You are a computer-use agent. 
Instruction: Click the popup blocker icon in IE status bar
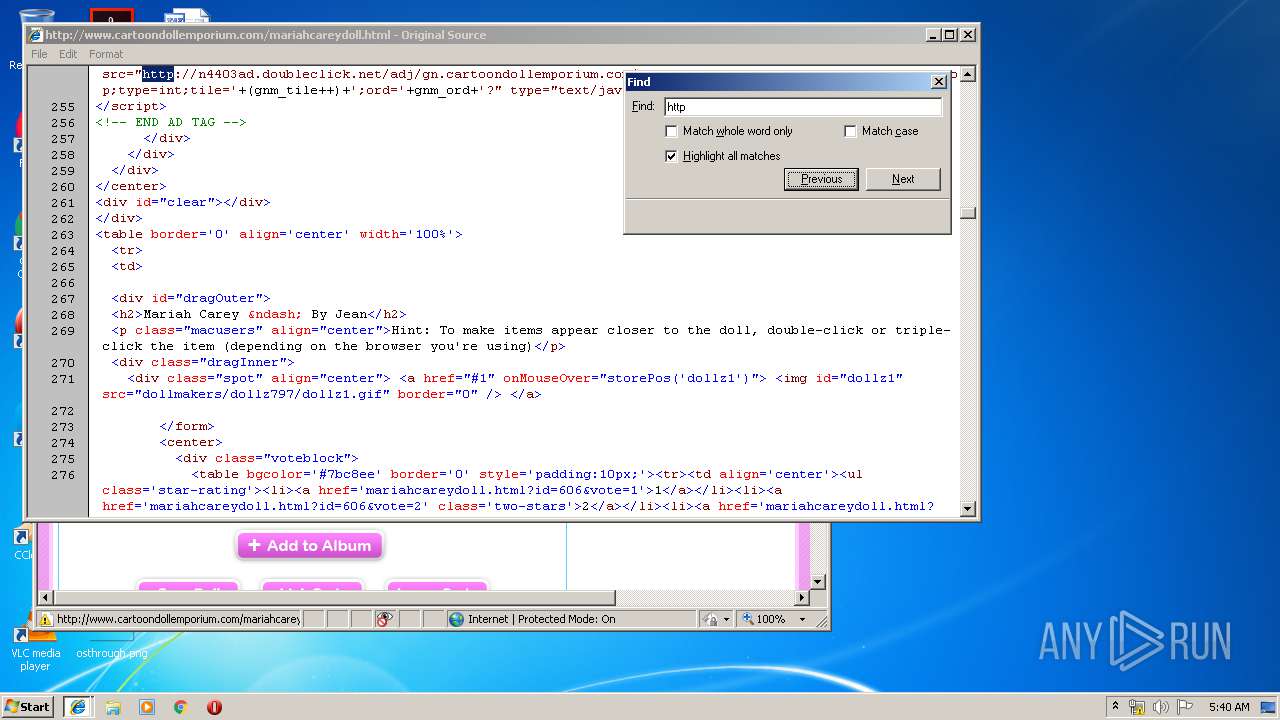pos(385,619)
